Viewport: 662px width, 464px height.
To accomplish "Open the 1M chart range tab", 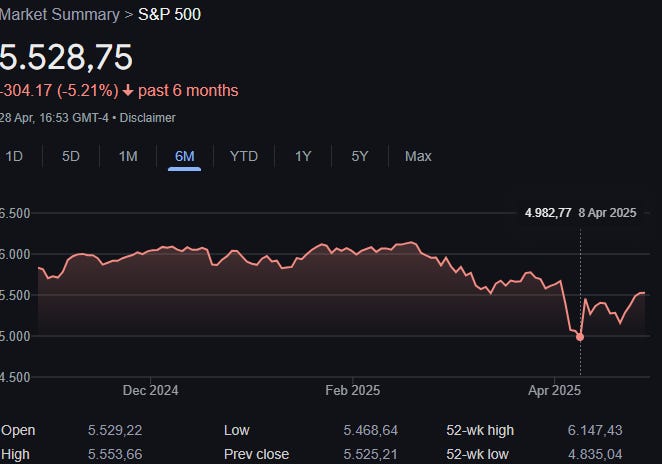I will click(x=128, y=156).
